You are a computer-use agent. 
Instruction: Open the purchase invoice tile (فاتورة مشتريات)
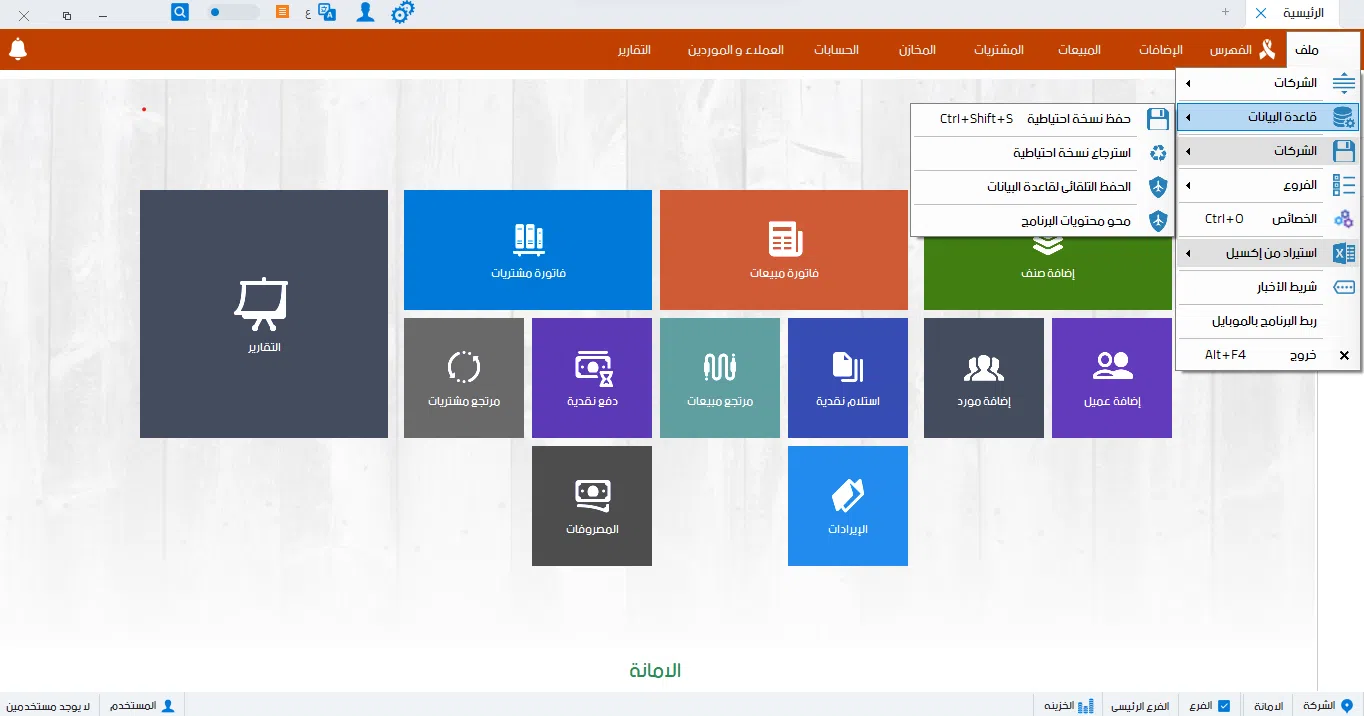click(527, 250)
